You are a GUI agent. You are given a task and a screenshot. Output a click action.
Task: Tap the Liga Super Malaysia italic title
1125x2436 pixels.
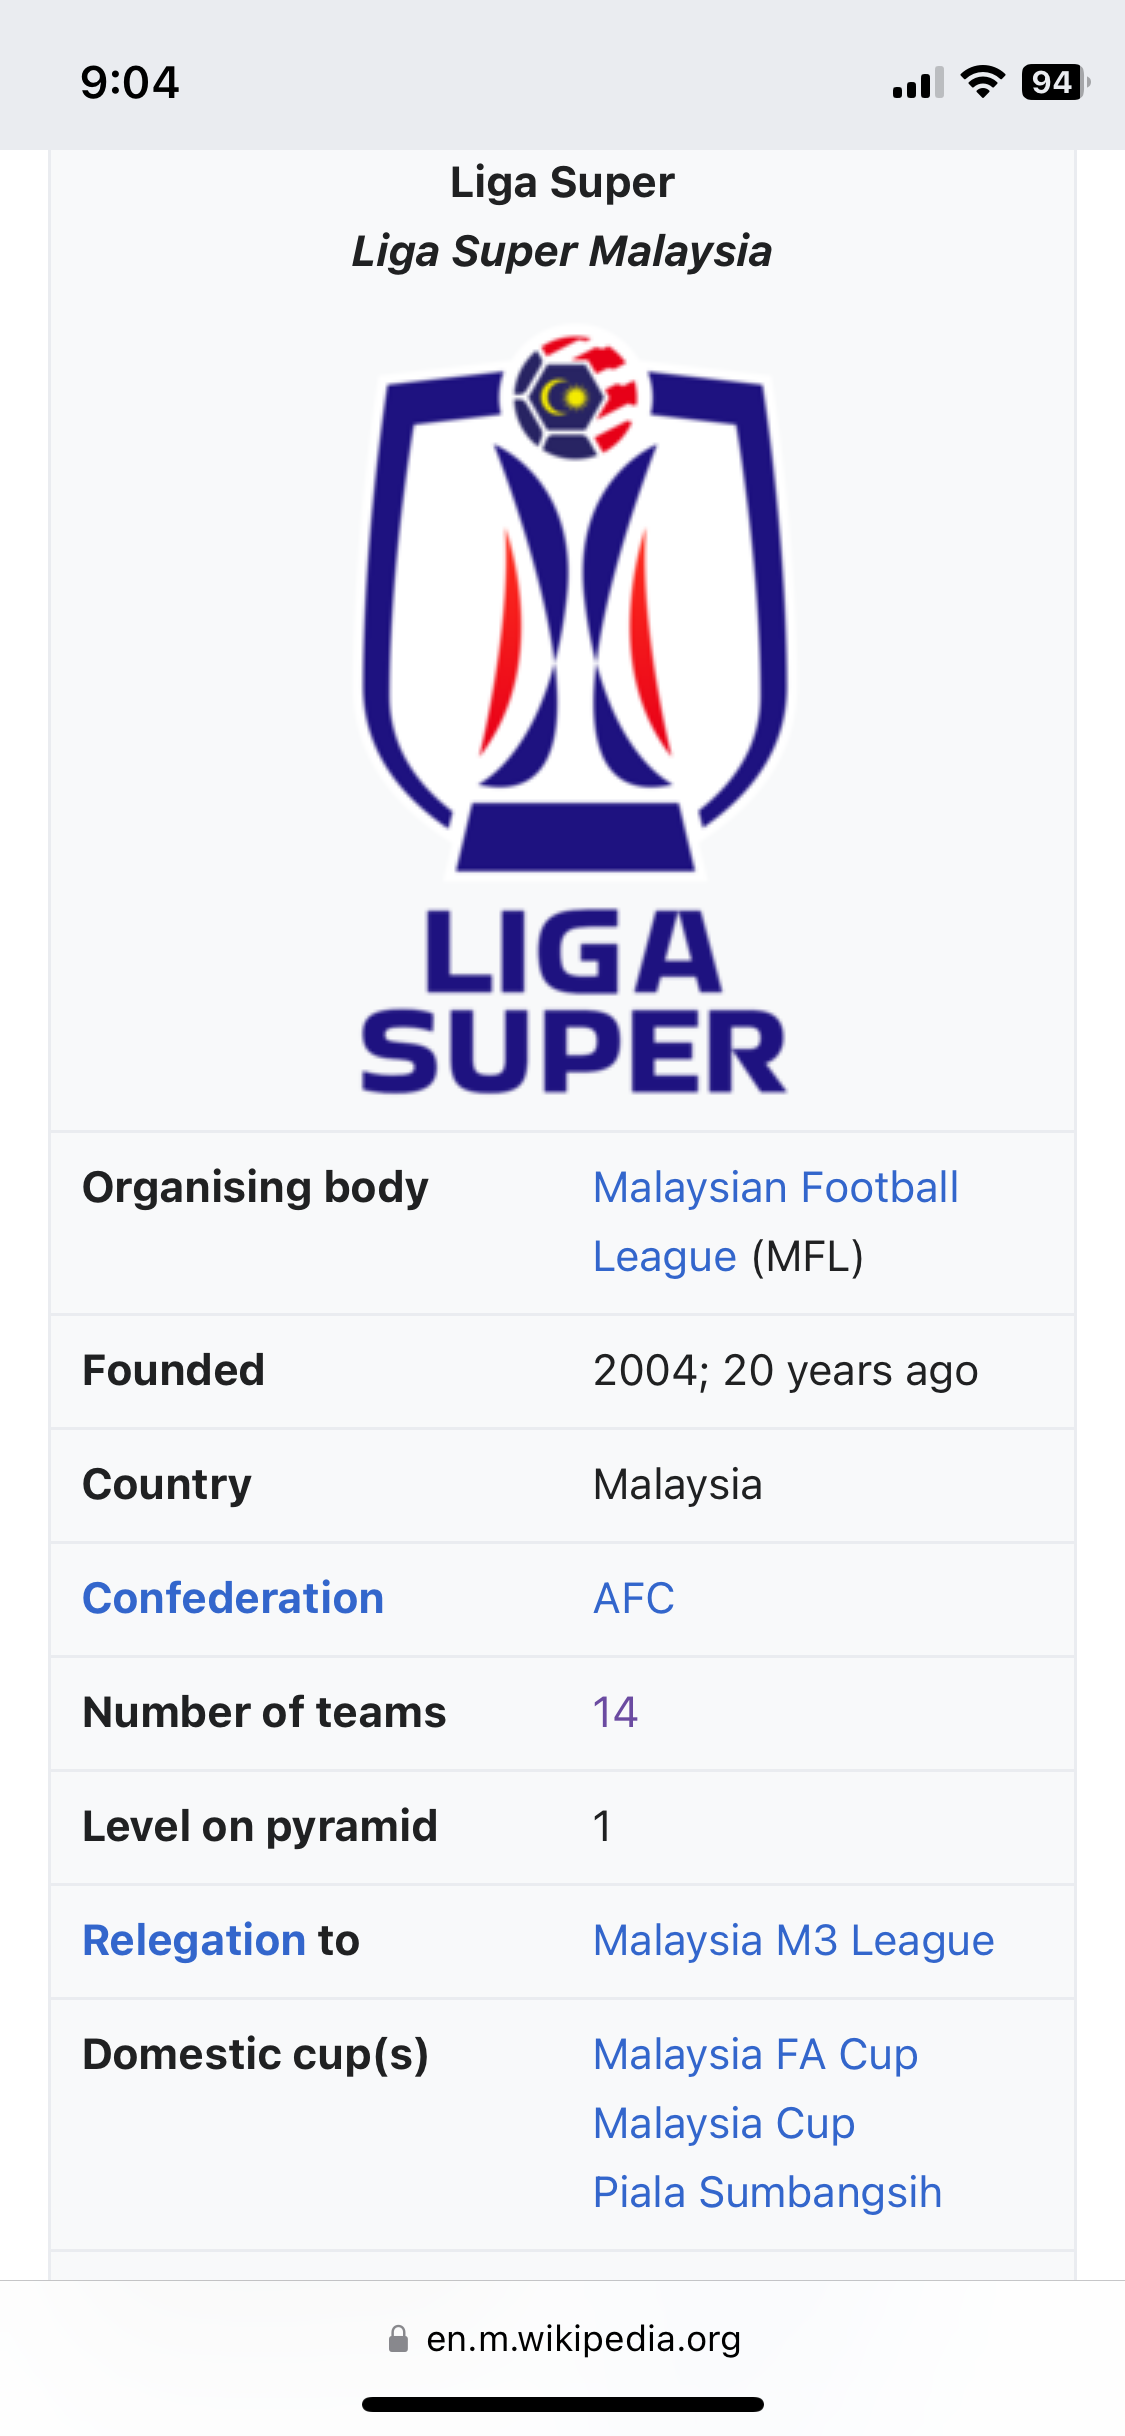tap(562, 251)
